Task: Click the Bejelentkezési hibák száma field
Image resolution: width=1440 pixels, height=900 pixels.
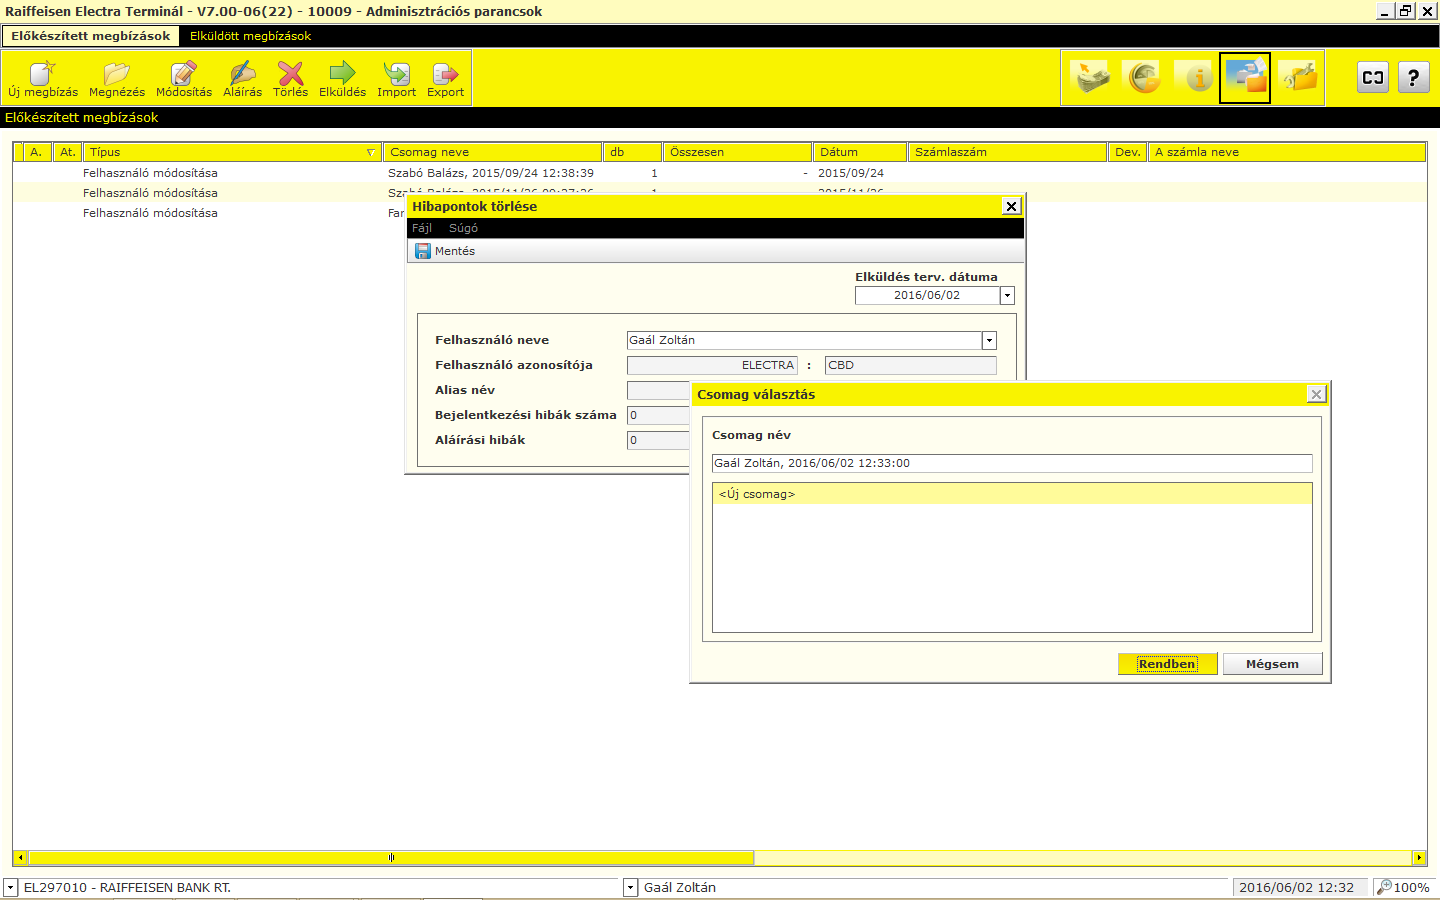Action: coord(658,415)
